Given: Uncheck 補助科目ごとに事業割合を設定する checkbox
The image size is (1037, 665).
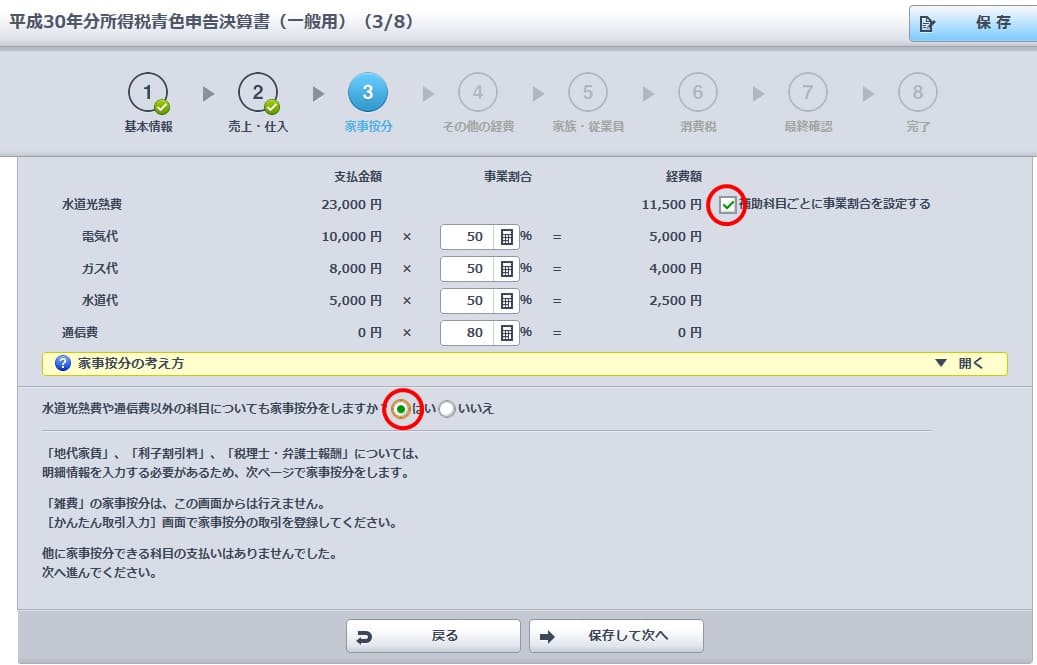Looking at the screenshot, I should click(727, 205).
